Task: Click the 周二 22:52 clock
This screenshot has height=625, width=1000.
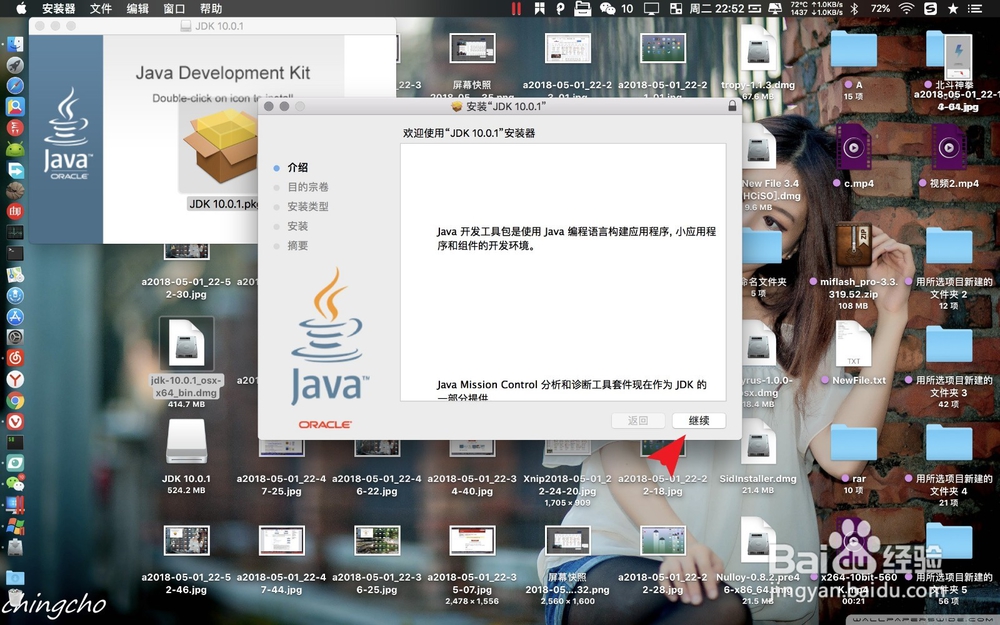Action: 717,8
